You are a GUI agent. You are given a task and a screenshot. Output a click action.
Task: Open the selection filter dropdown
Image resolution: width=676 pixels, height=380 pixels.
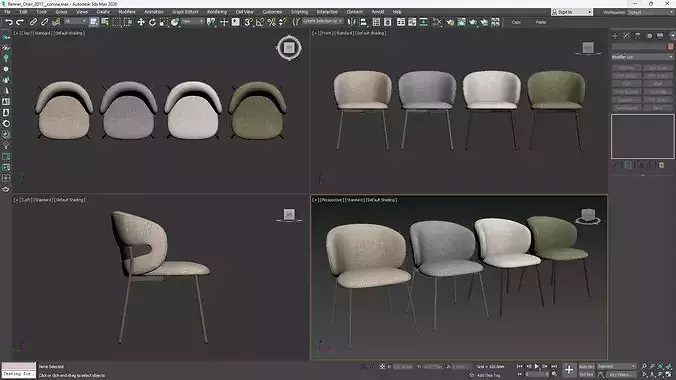tap(75, 22)
